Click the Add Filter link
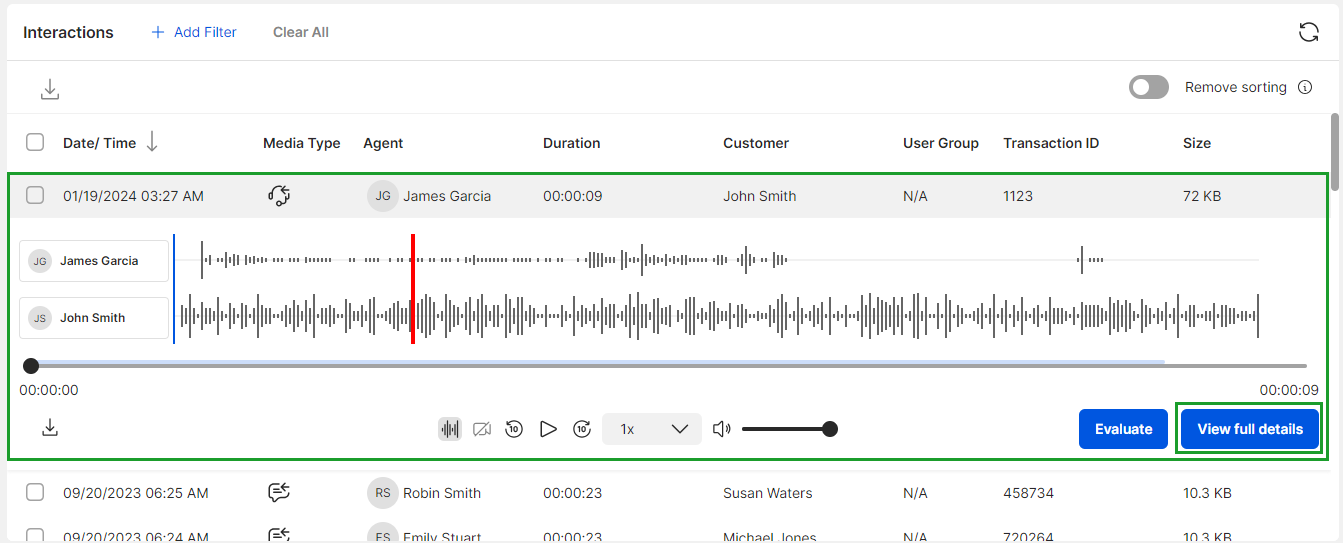 [205, 32]
